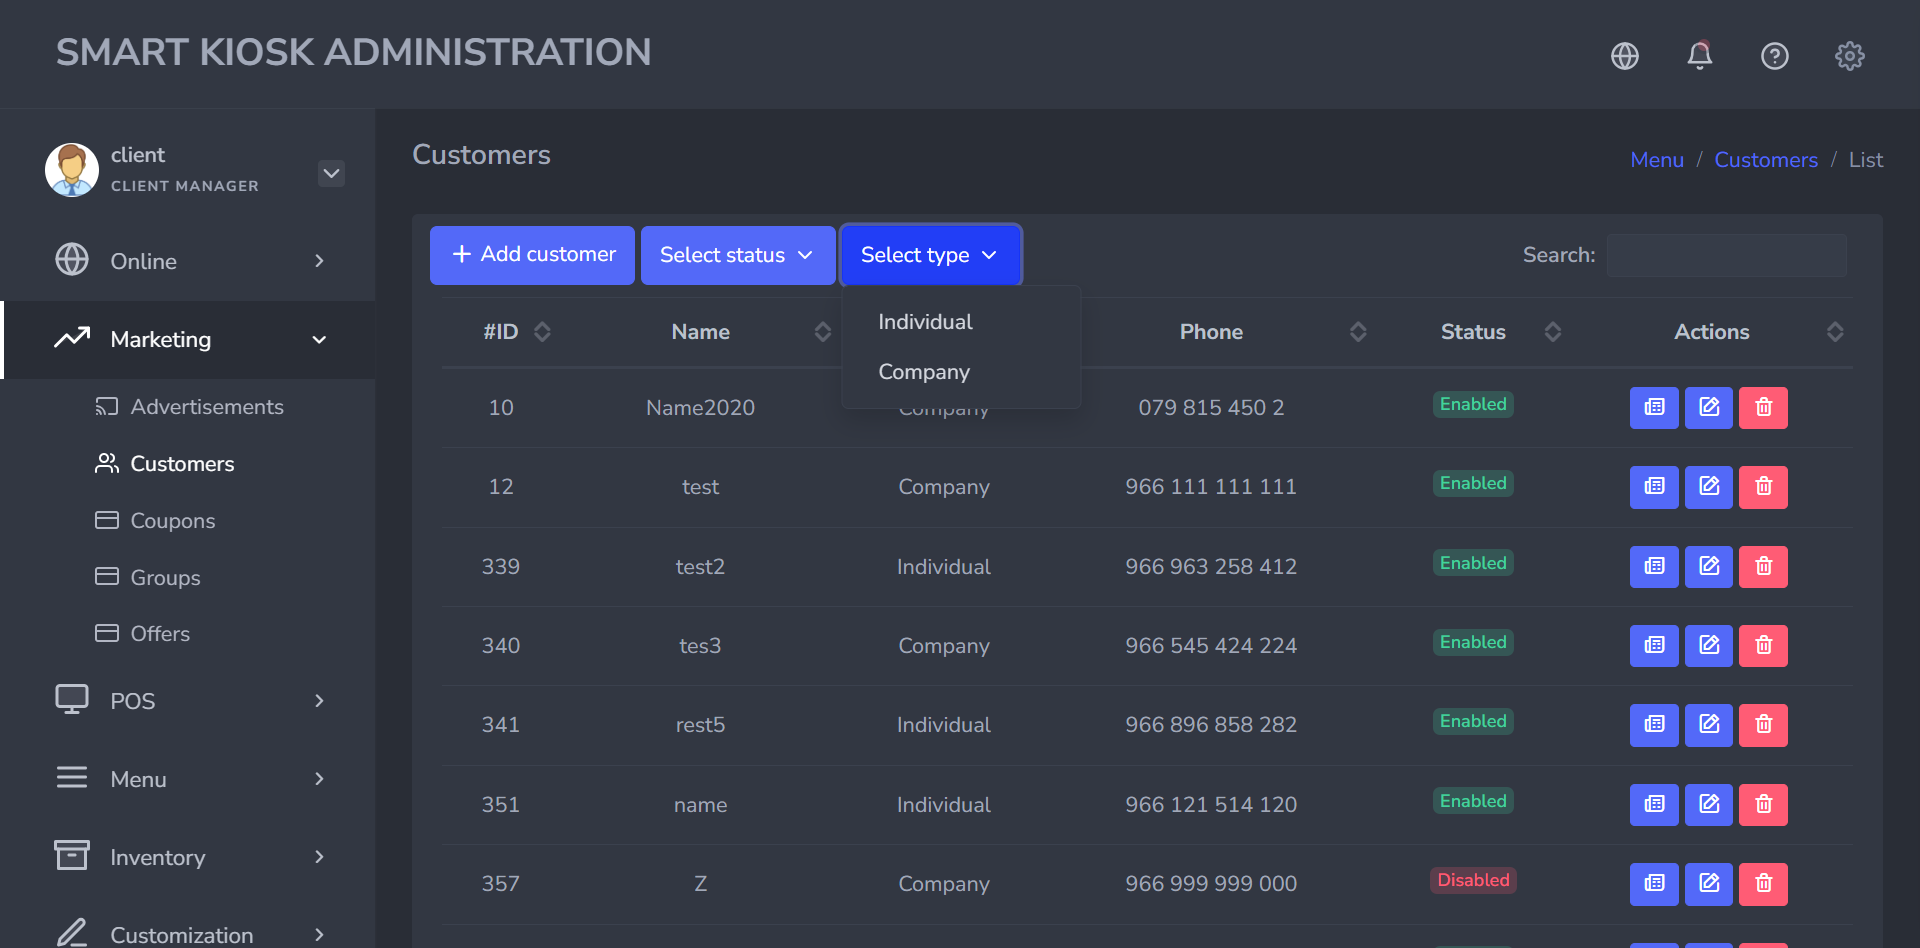
Task: Open Groups in the sidebar
Action: 148,577
